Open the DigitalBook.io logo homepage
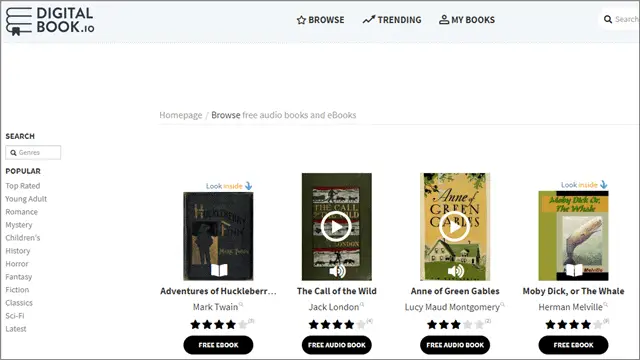Image resolution: width=640 pixels, height=360 pixels. click(50, 21)
